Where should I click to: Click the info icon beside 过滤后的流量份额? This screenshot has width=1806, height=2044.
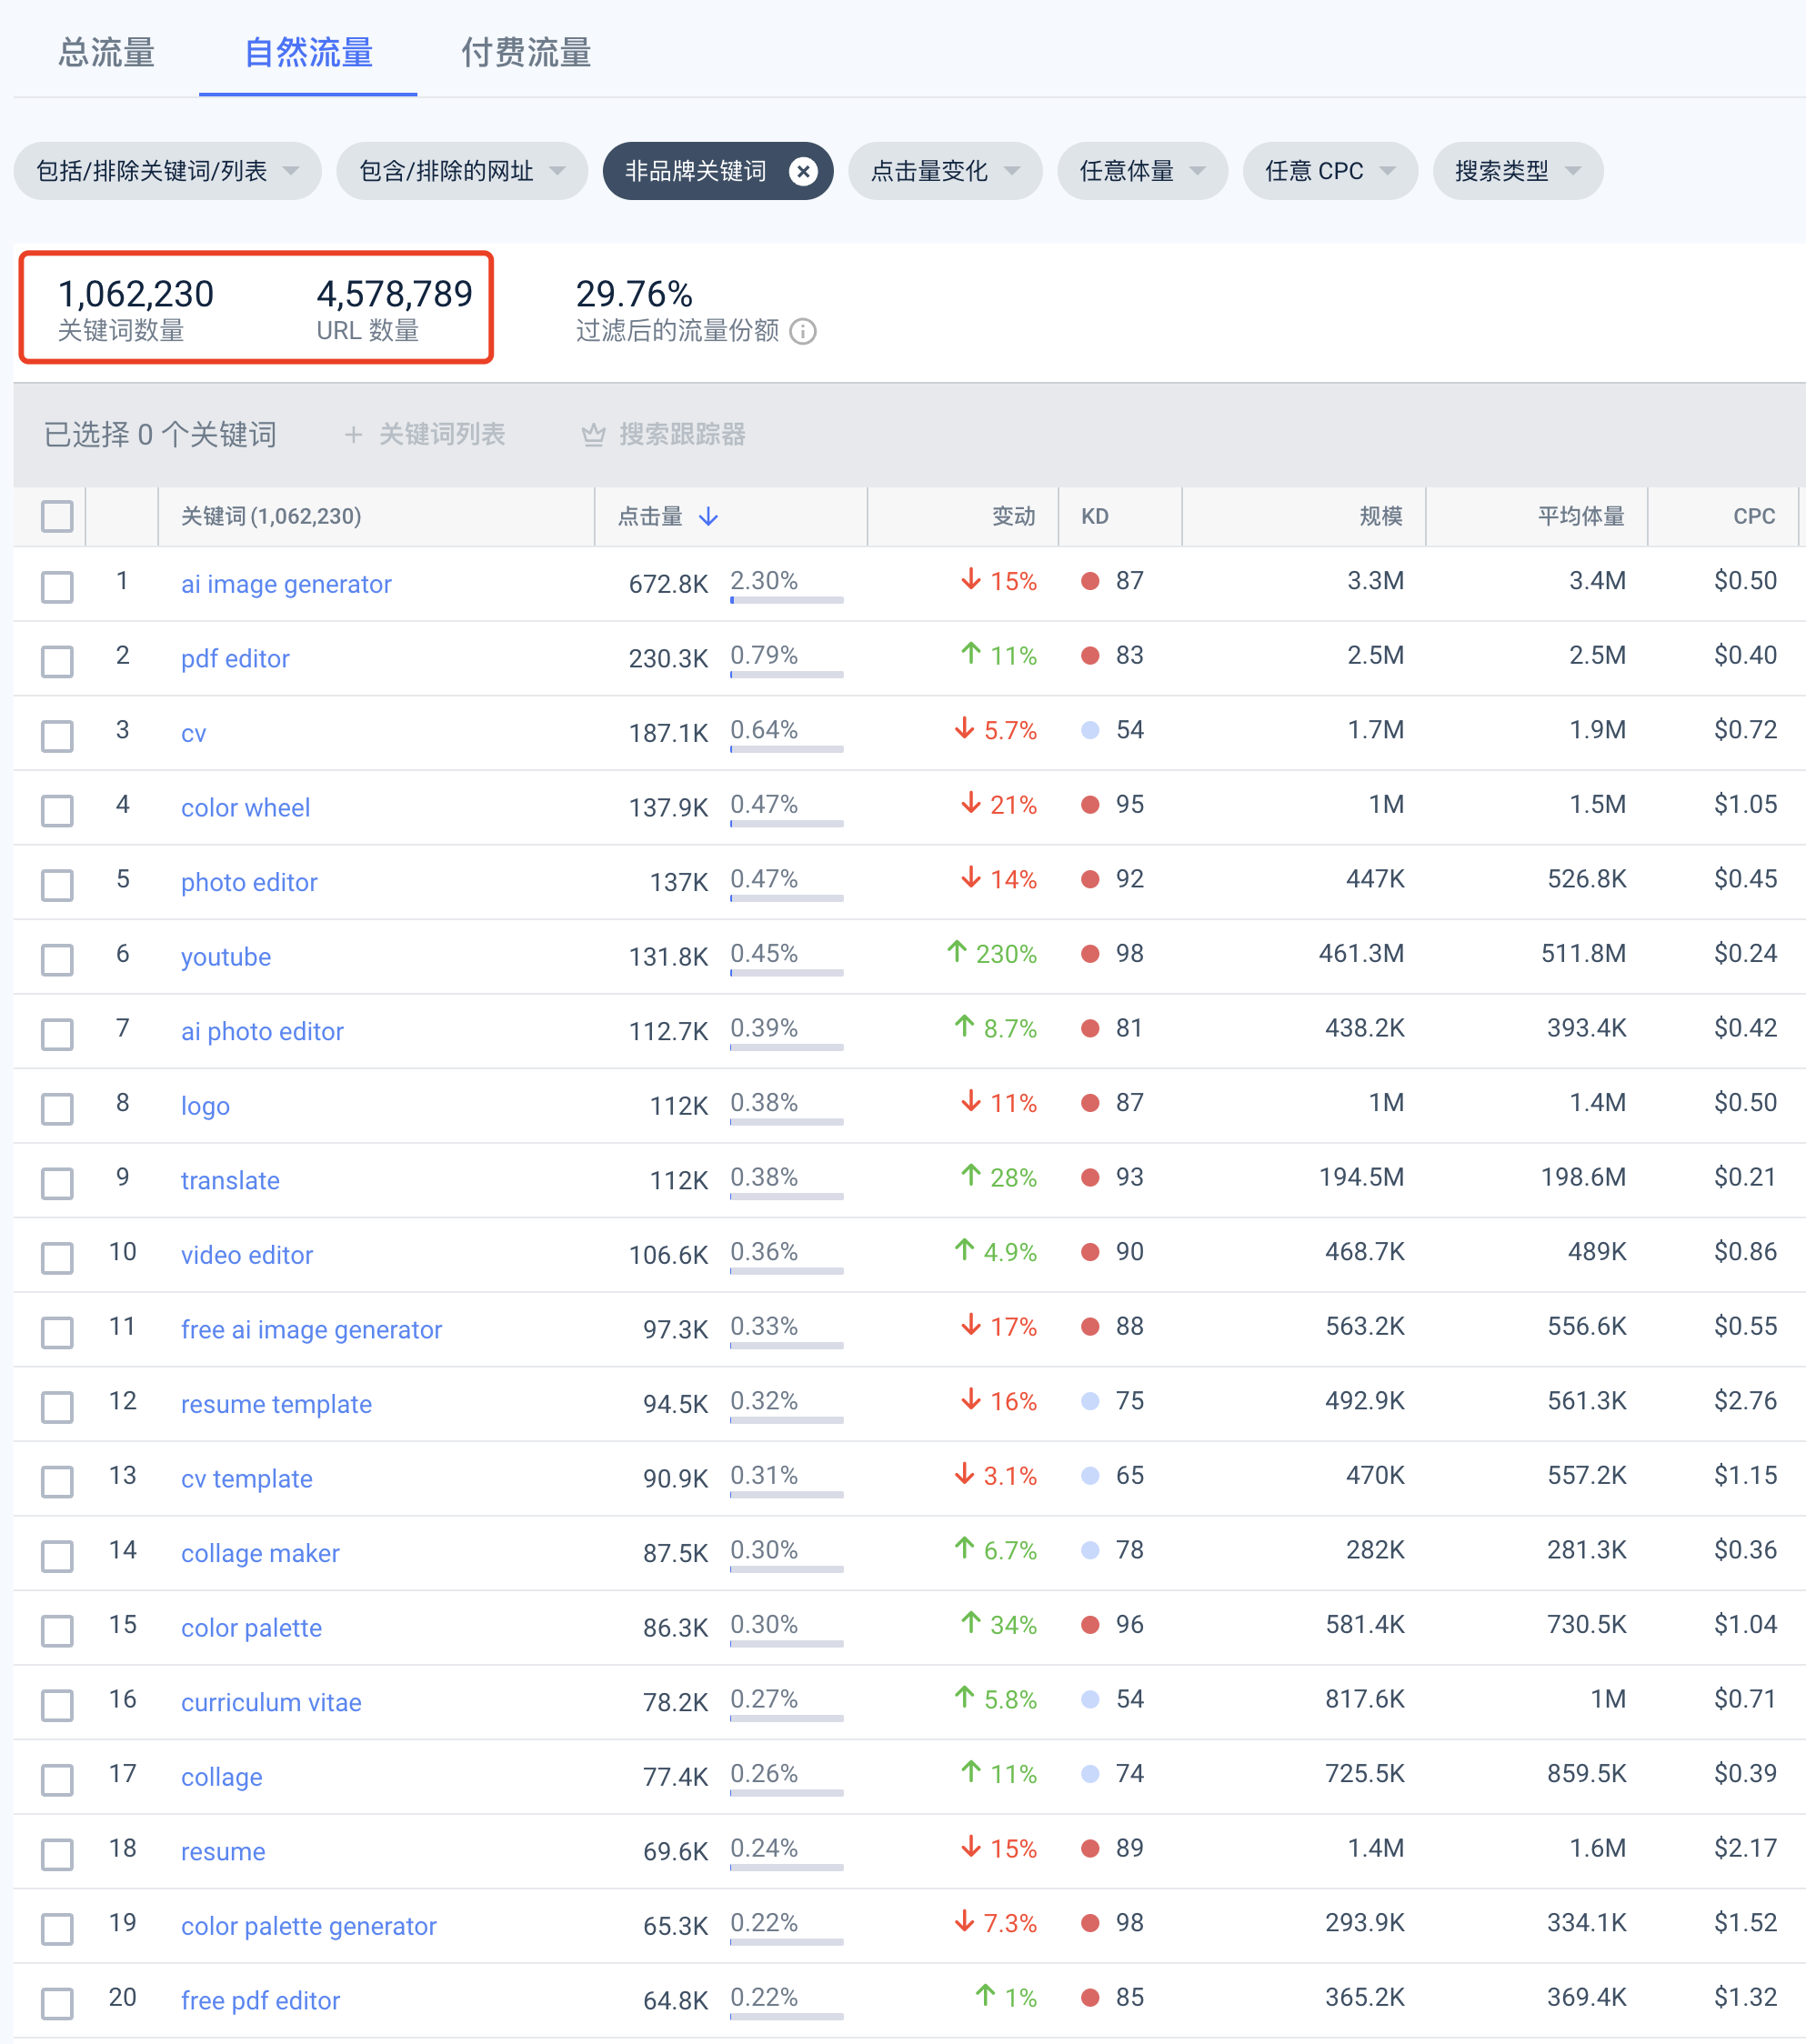(803, 331)
